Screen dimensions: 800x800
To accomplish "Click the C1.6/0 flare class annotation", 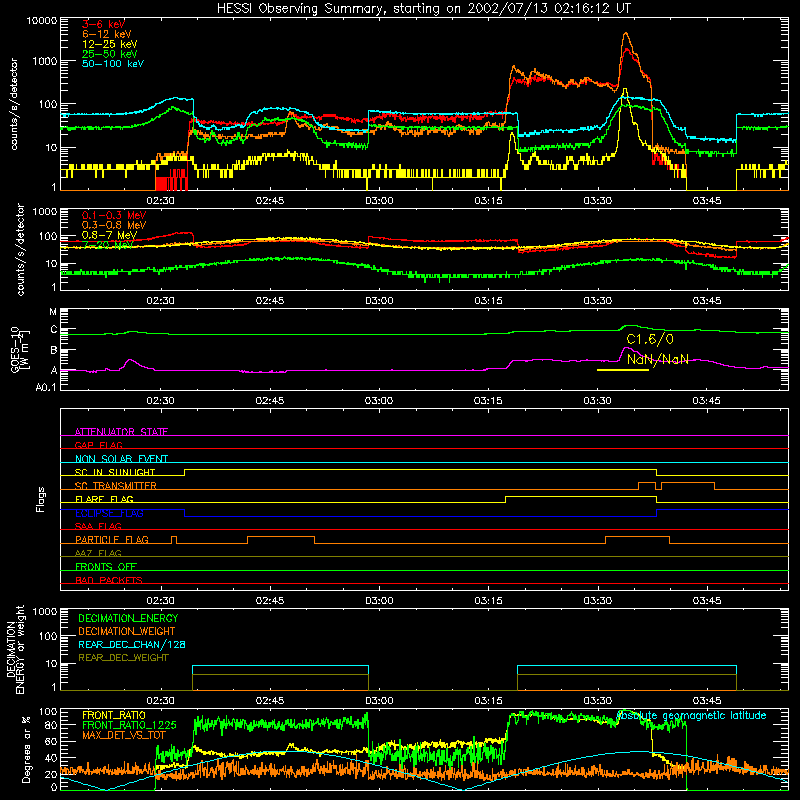I will click(x=650, y=339).
